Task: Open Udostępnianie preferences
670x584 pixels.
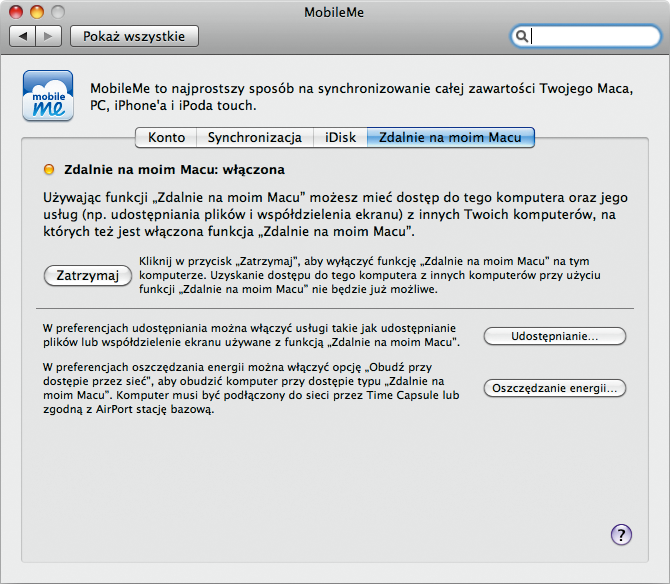Action: 555,336
